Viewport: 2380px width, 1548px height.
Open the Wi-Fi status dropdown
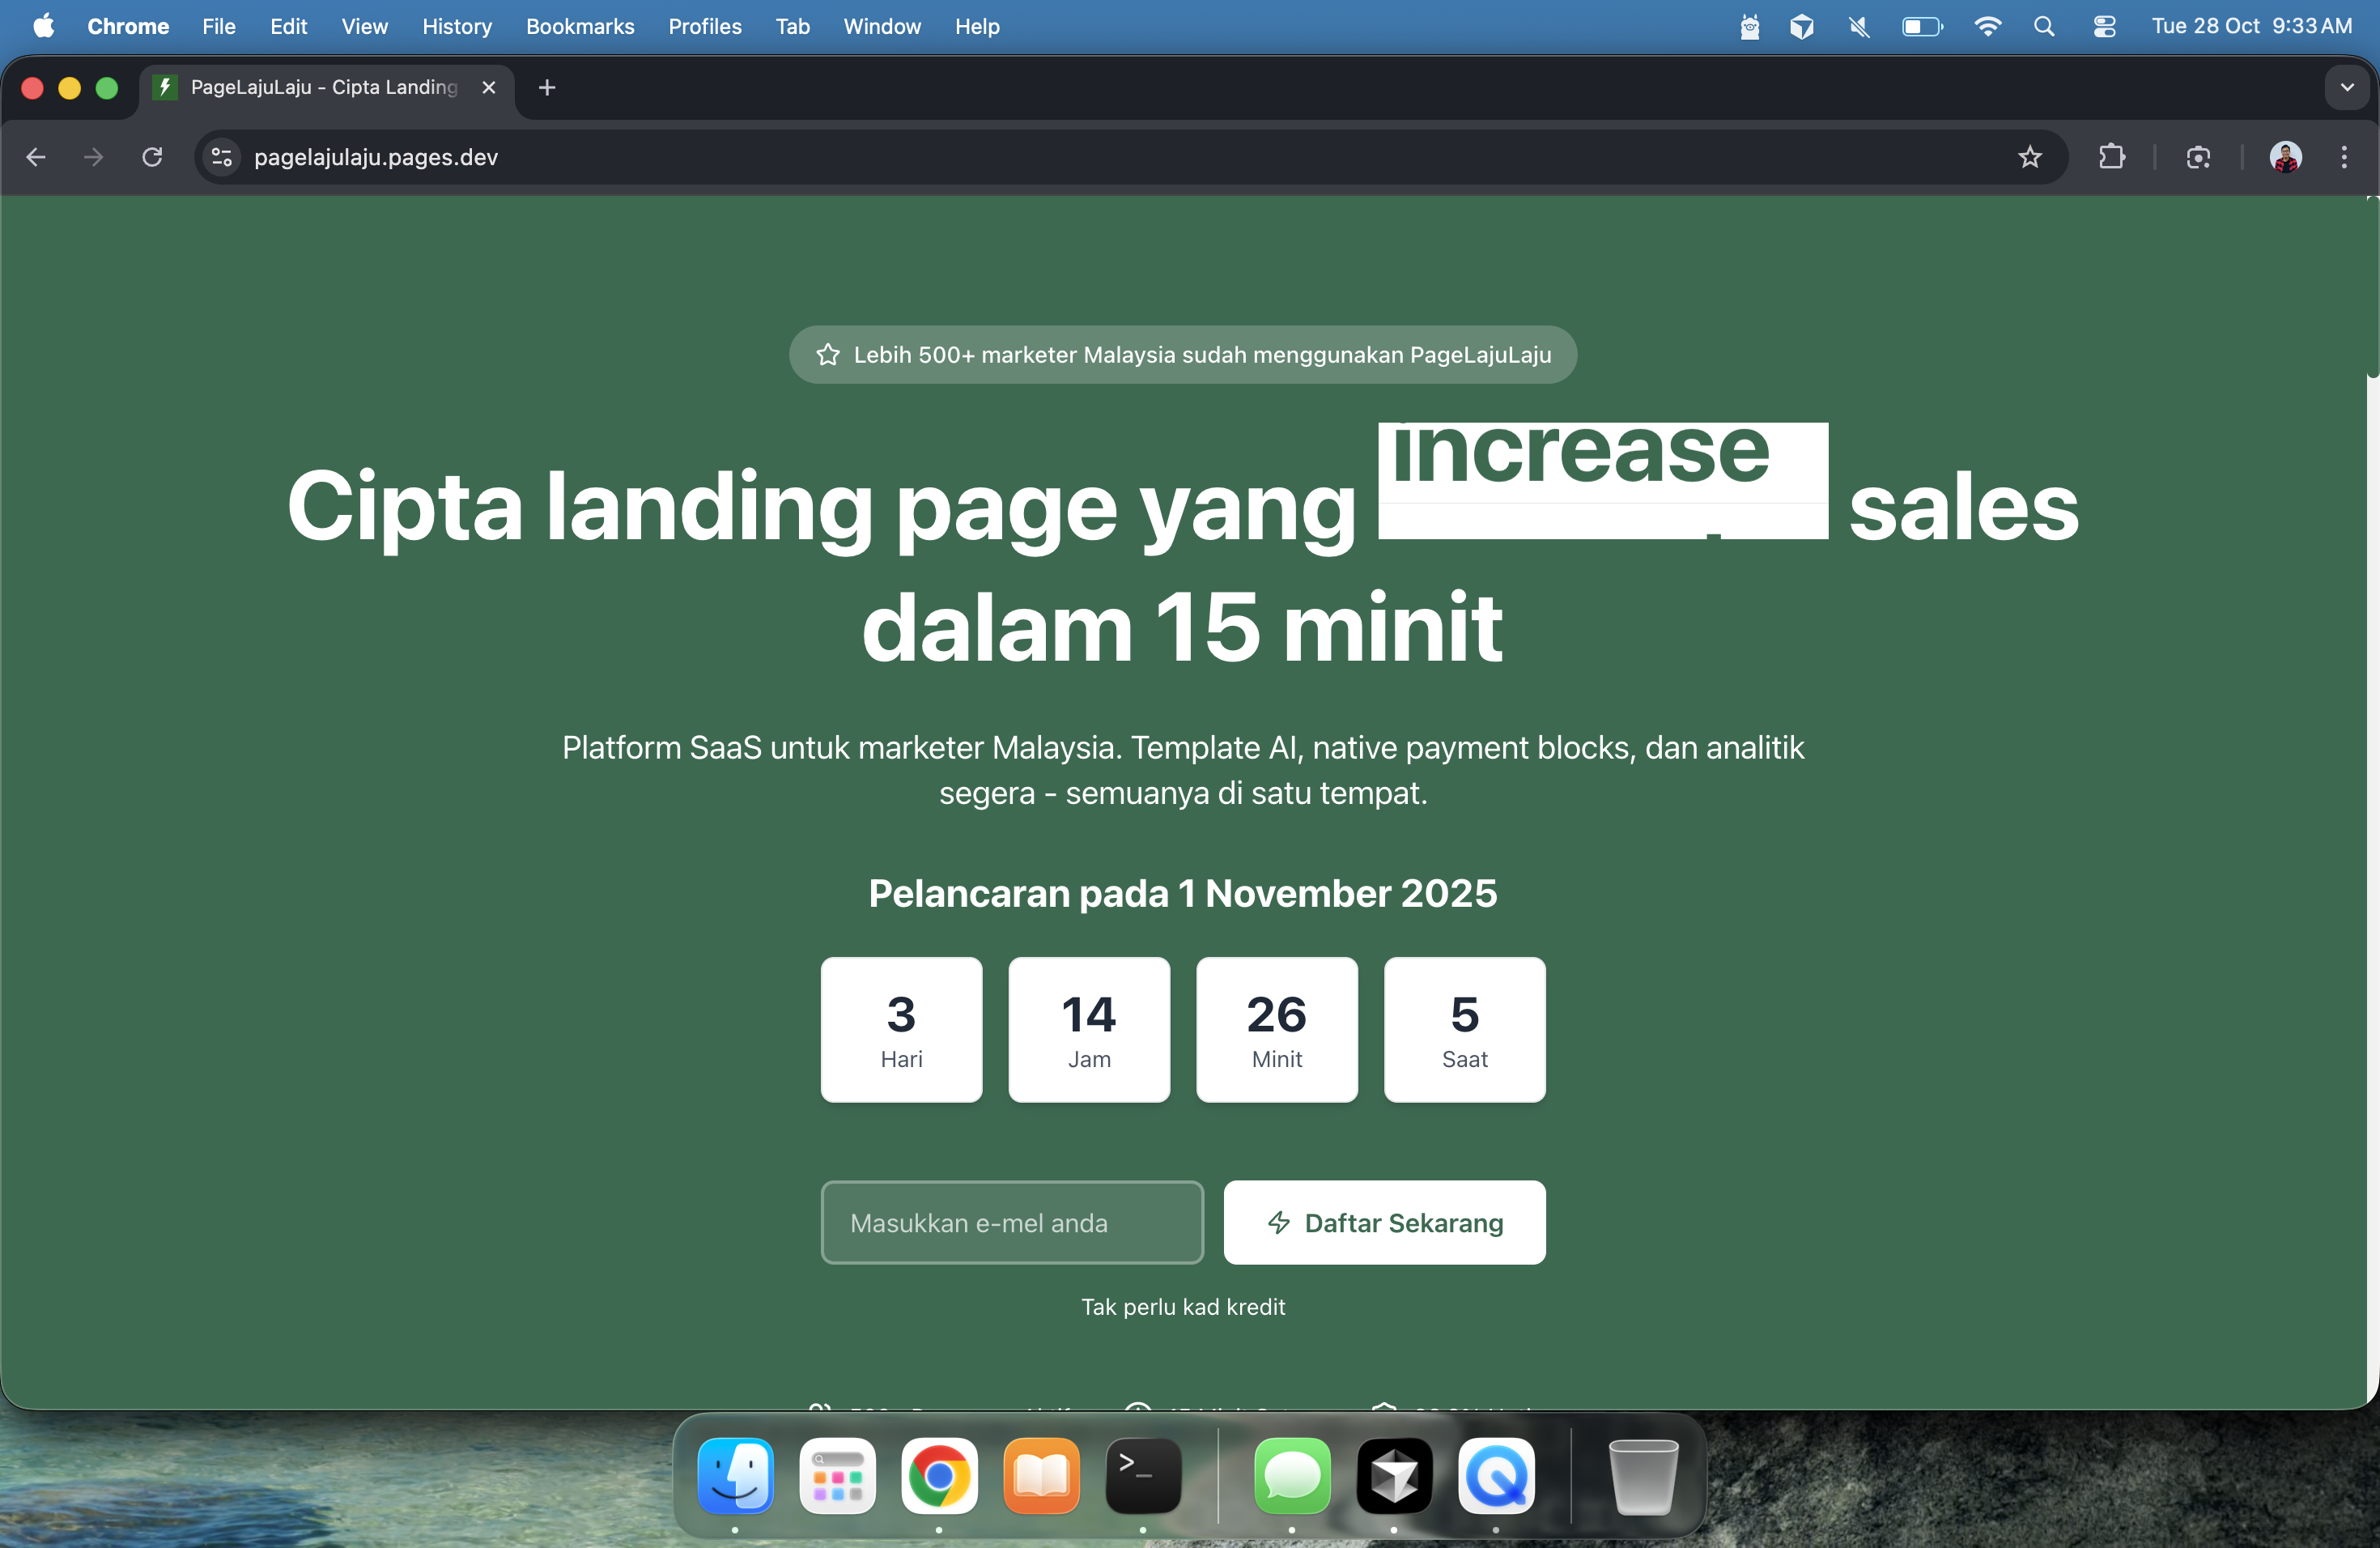(x=1987, y=27)
